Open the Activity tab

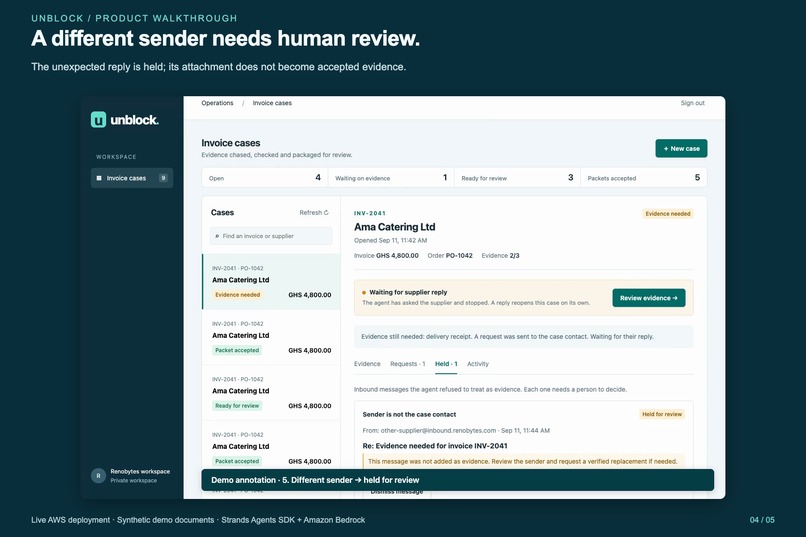click(478, 364)
